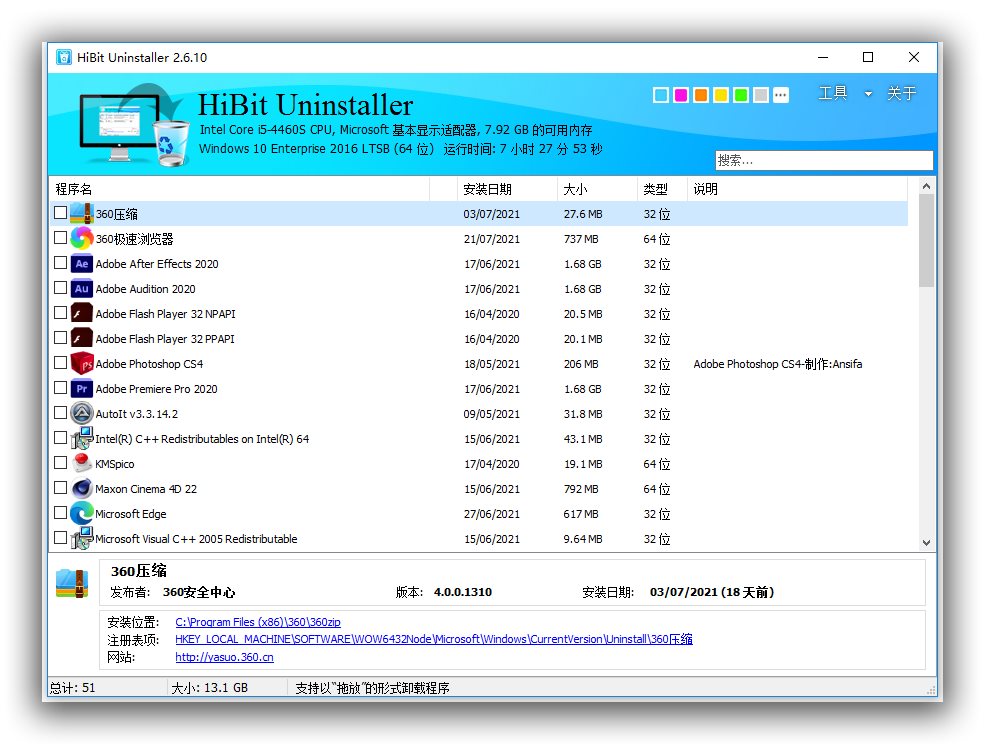The height and width of the screenshot is (744, 985).
Task: Click the Flash Player 32 NPAPI icon
Action: tap(82, 314)
